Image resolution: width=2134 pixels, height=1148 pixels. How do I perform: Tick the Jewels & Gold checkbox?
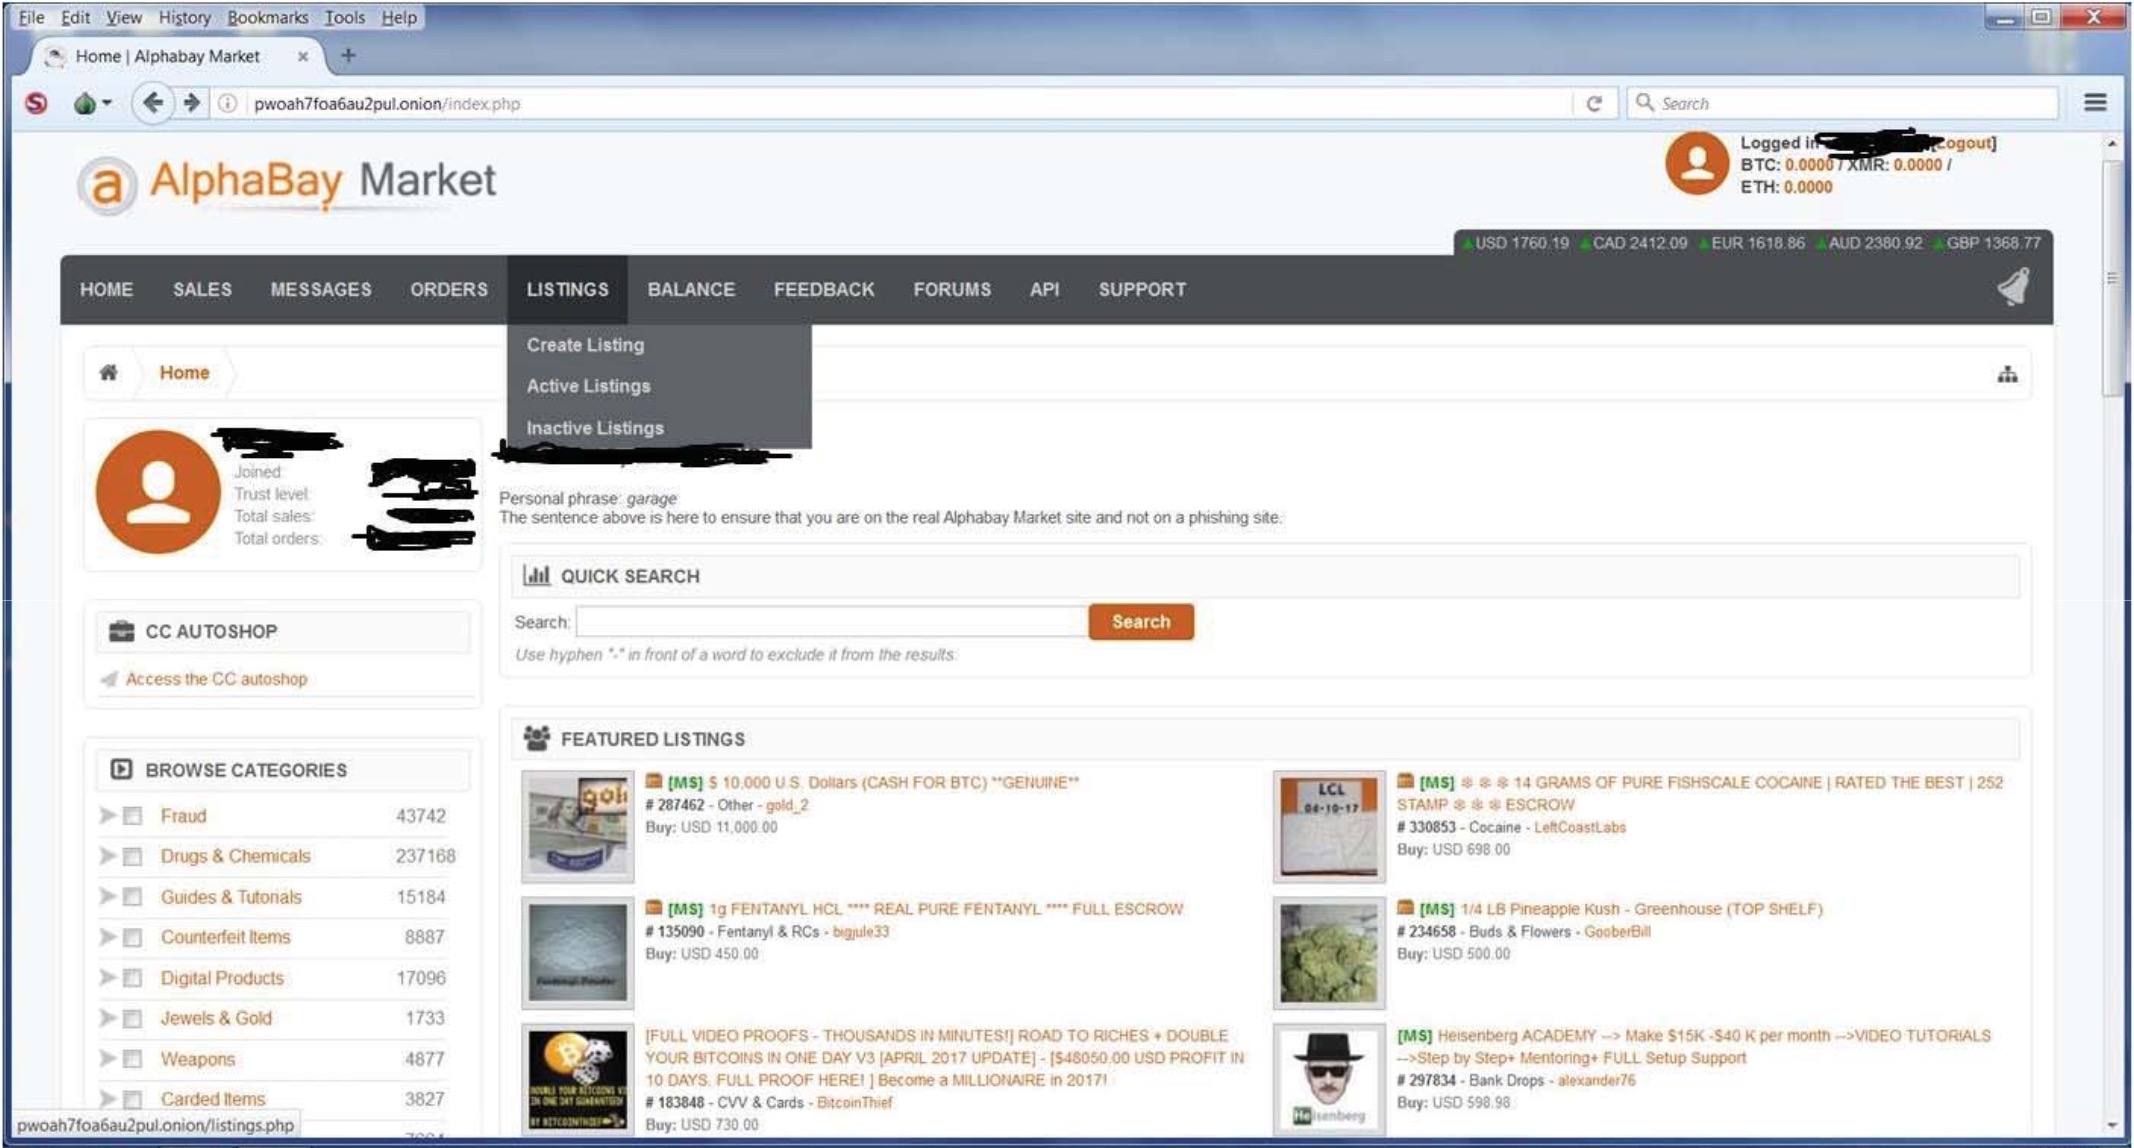pyautogui.click(x=132, y=1018)
